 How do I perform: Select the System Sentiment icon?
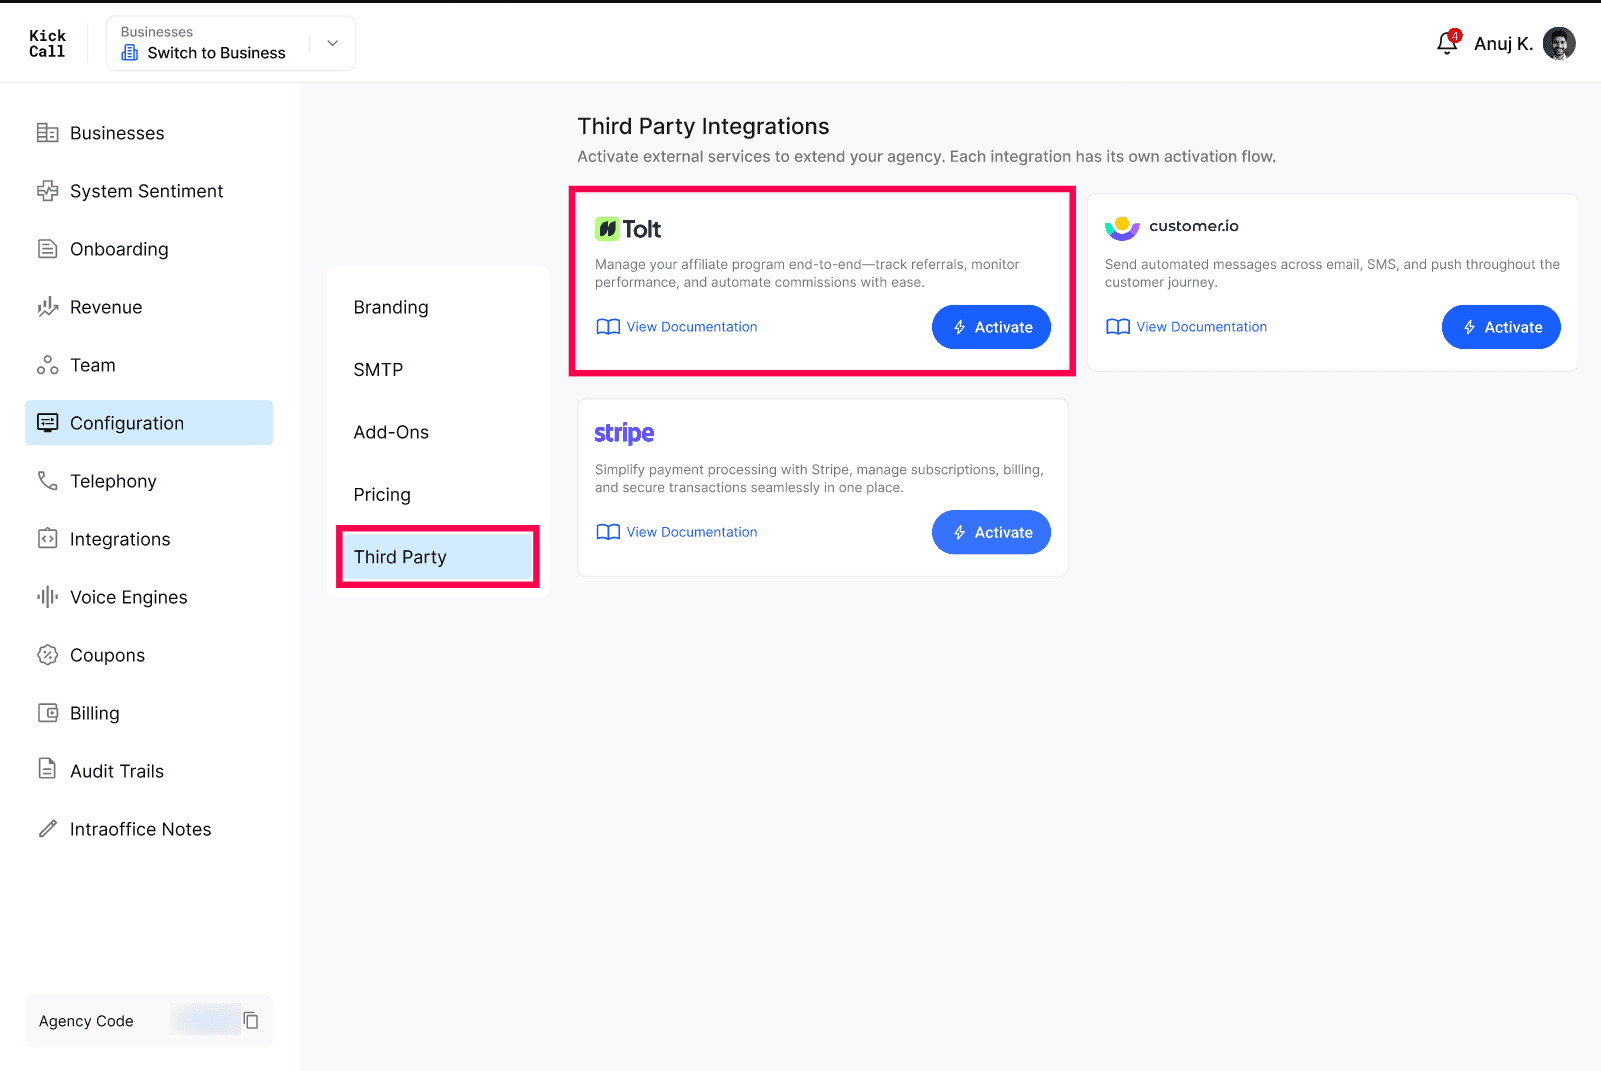(47, 191)
